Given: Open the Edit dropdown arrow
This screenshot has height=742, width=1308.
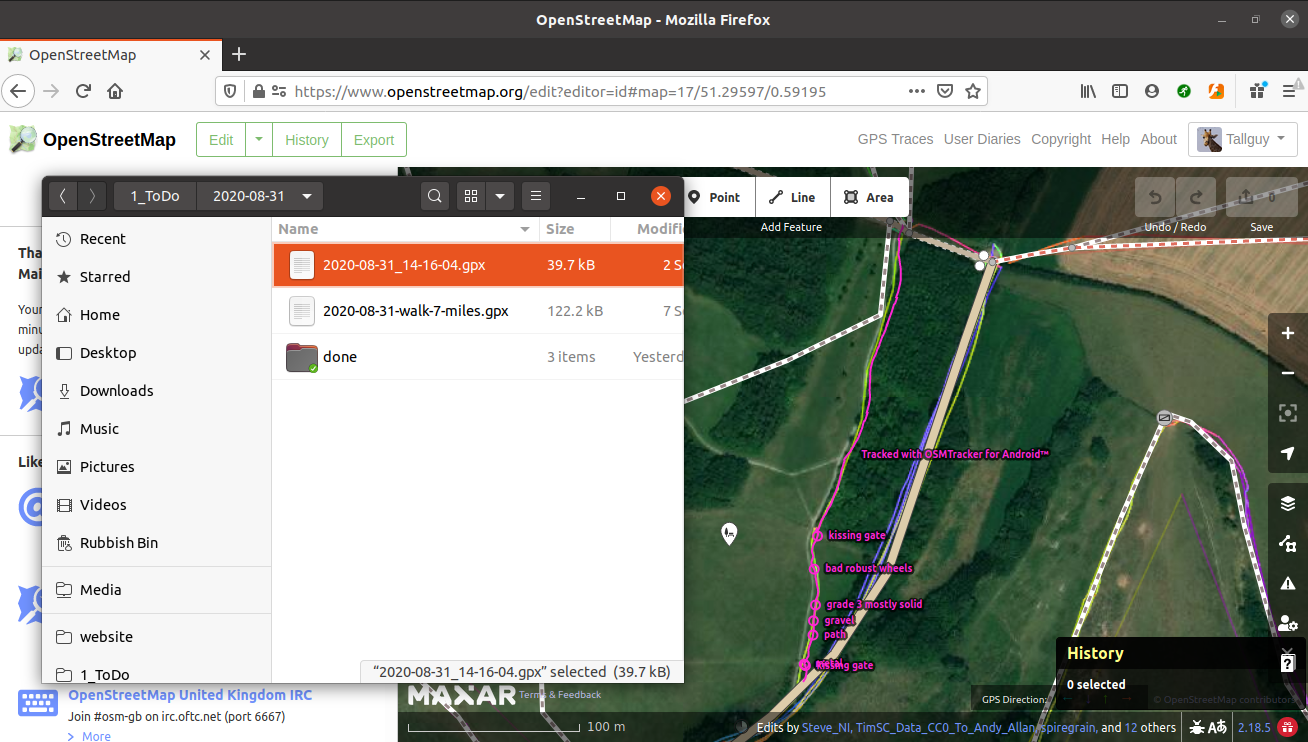Looking at the screenshot, I should [x=259, y=140].
